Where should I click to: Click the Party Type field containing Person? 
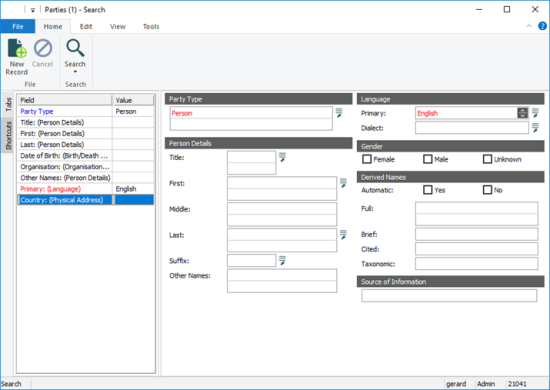(x=251, y=119)
